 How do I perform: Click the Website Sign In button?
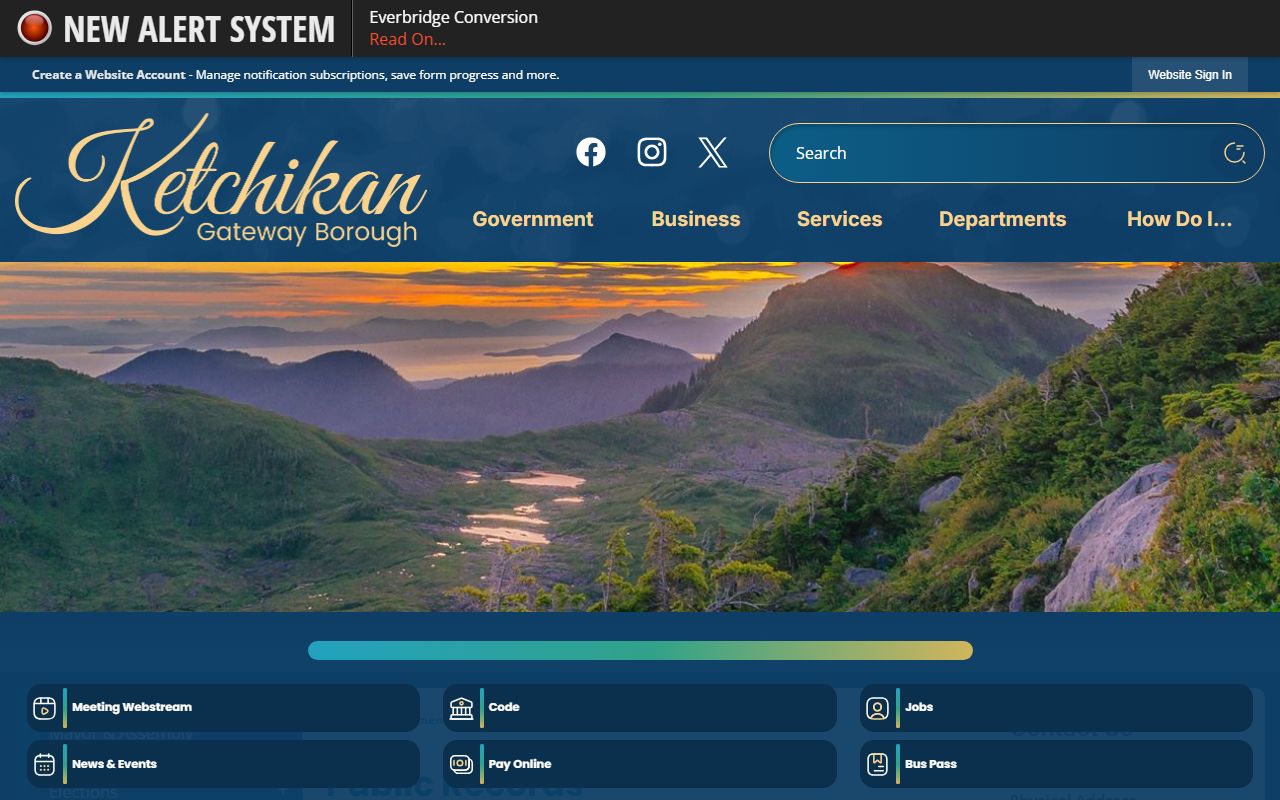(x=1189, y=75)
